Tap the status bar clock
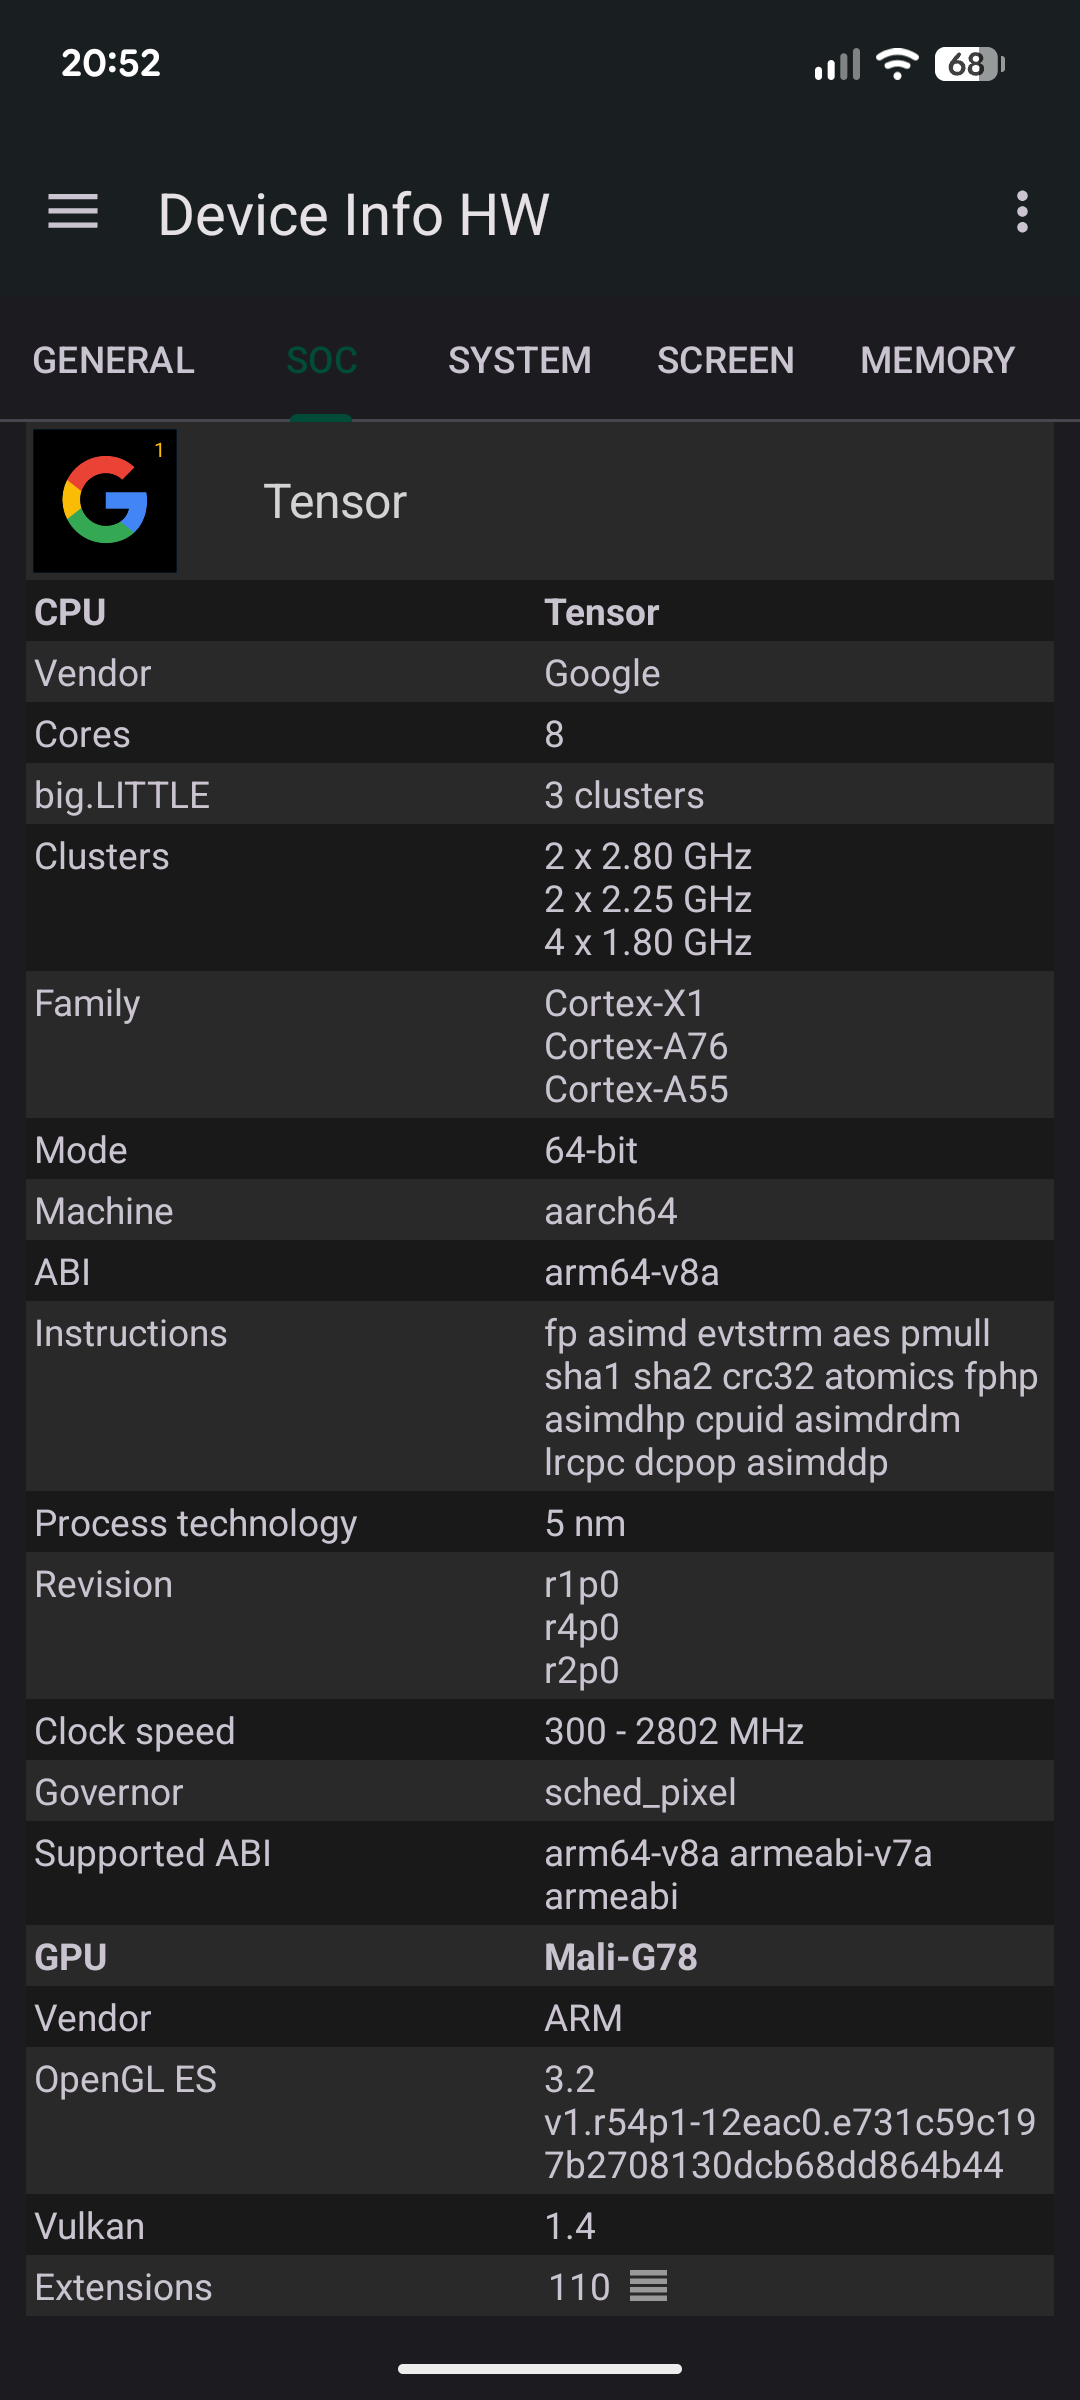Image resolution: width=1080 pixels, height=2400 pixels. pyautogui.click(x=111, y=63)
